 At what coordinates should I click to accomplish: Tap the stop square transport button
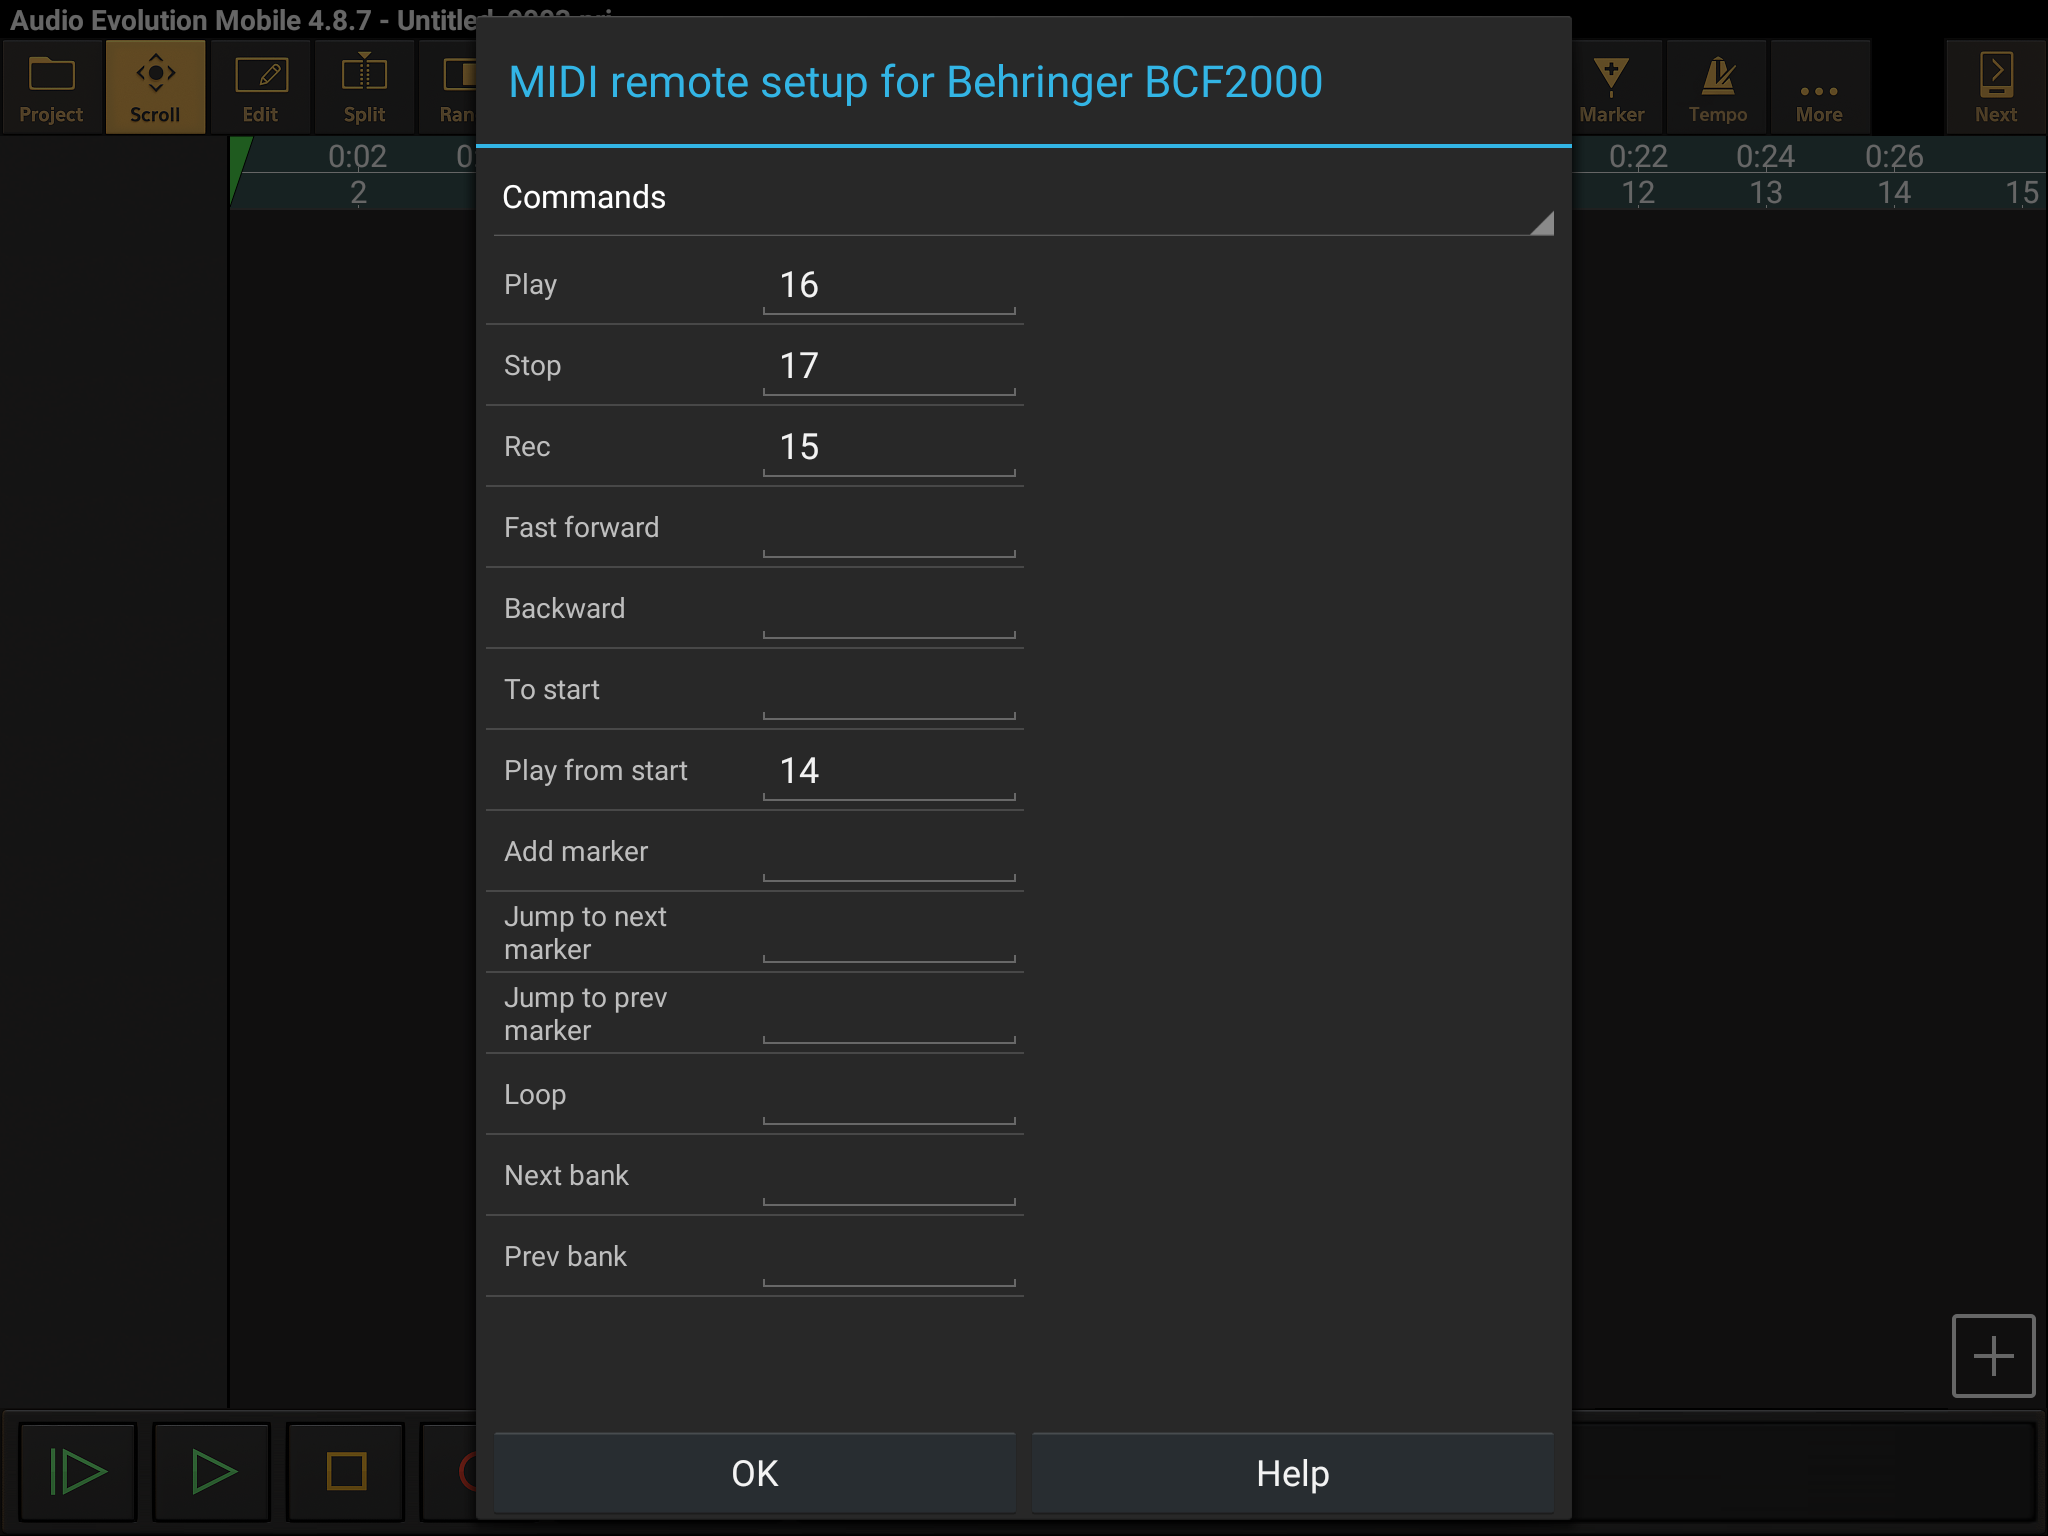click(x=346, y=1471)
